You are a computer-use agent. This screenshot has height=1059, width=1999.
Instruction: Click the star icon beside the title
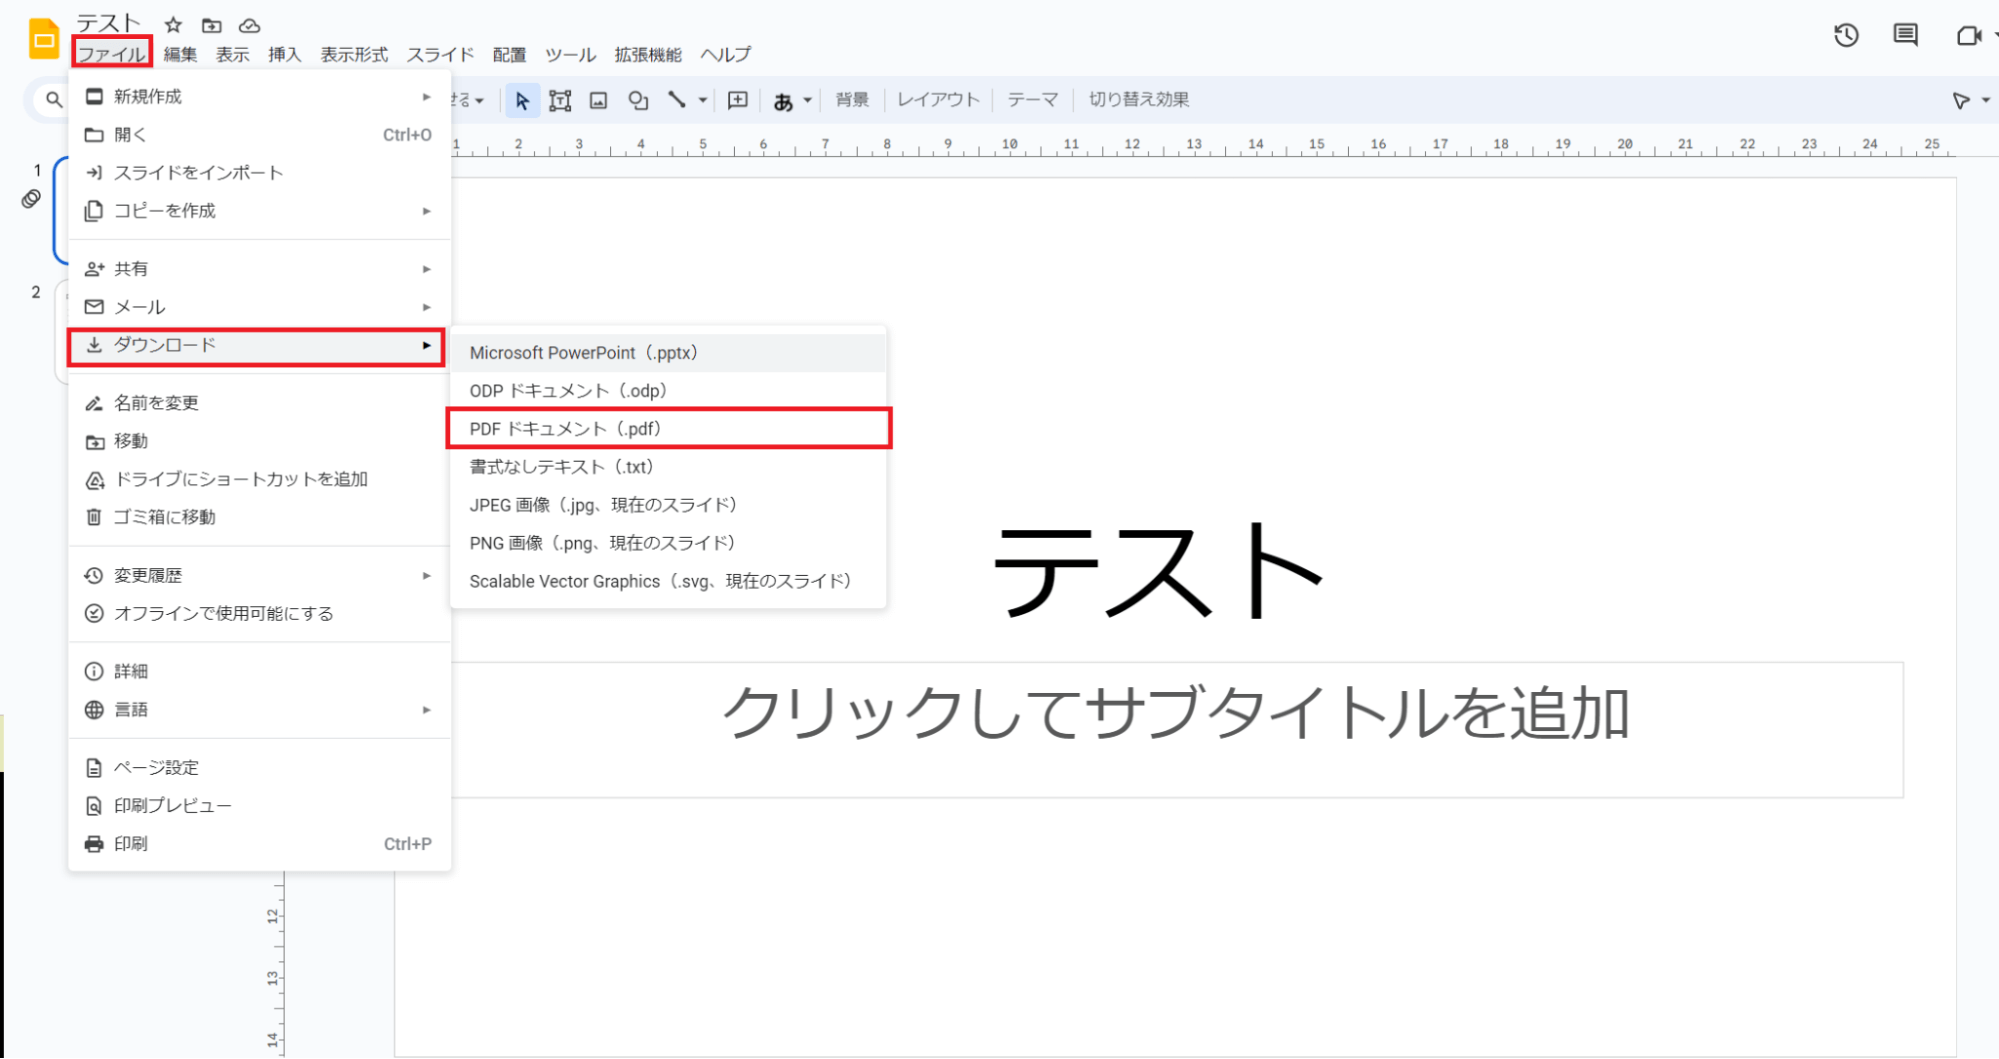(173, 25)
